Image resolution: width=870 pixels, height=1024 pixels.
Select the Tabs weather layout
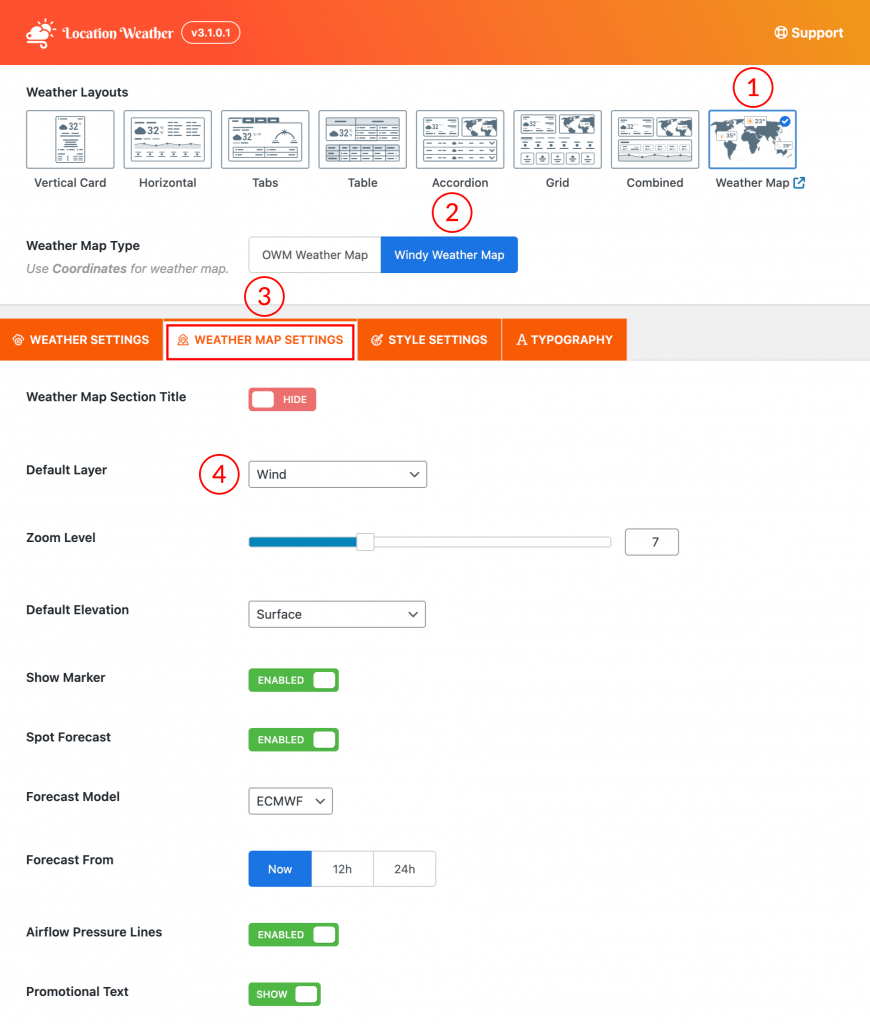tap(264, 139)
